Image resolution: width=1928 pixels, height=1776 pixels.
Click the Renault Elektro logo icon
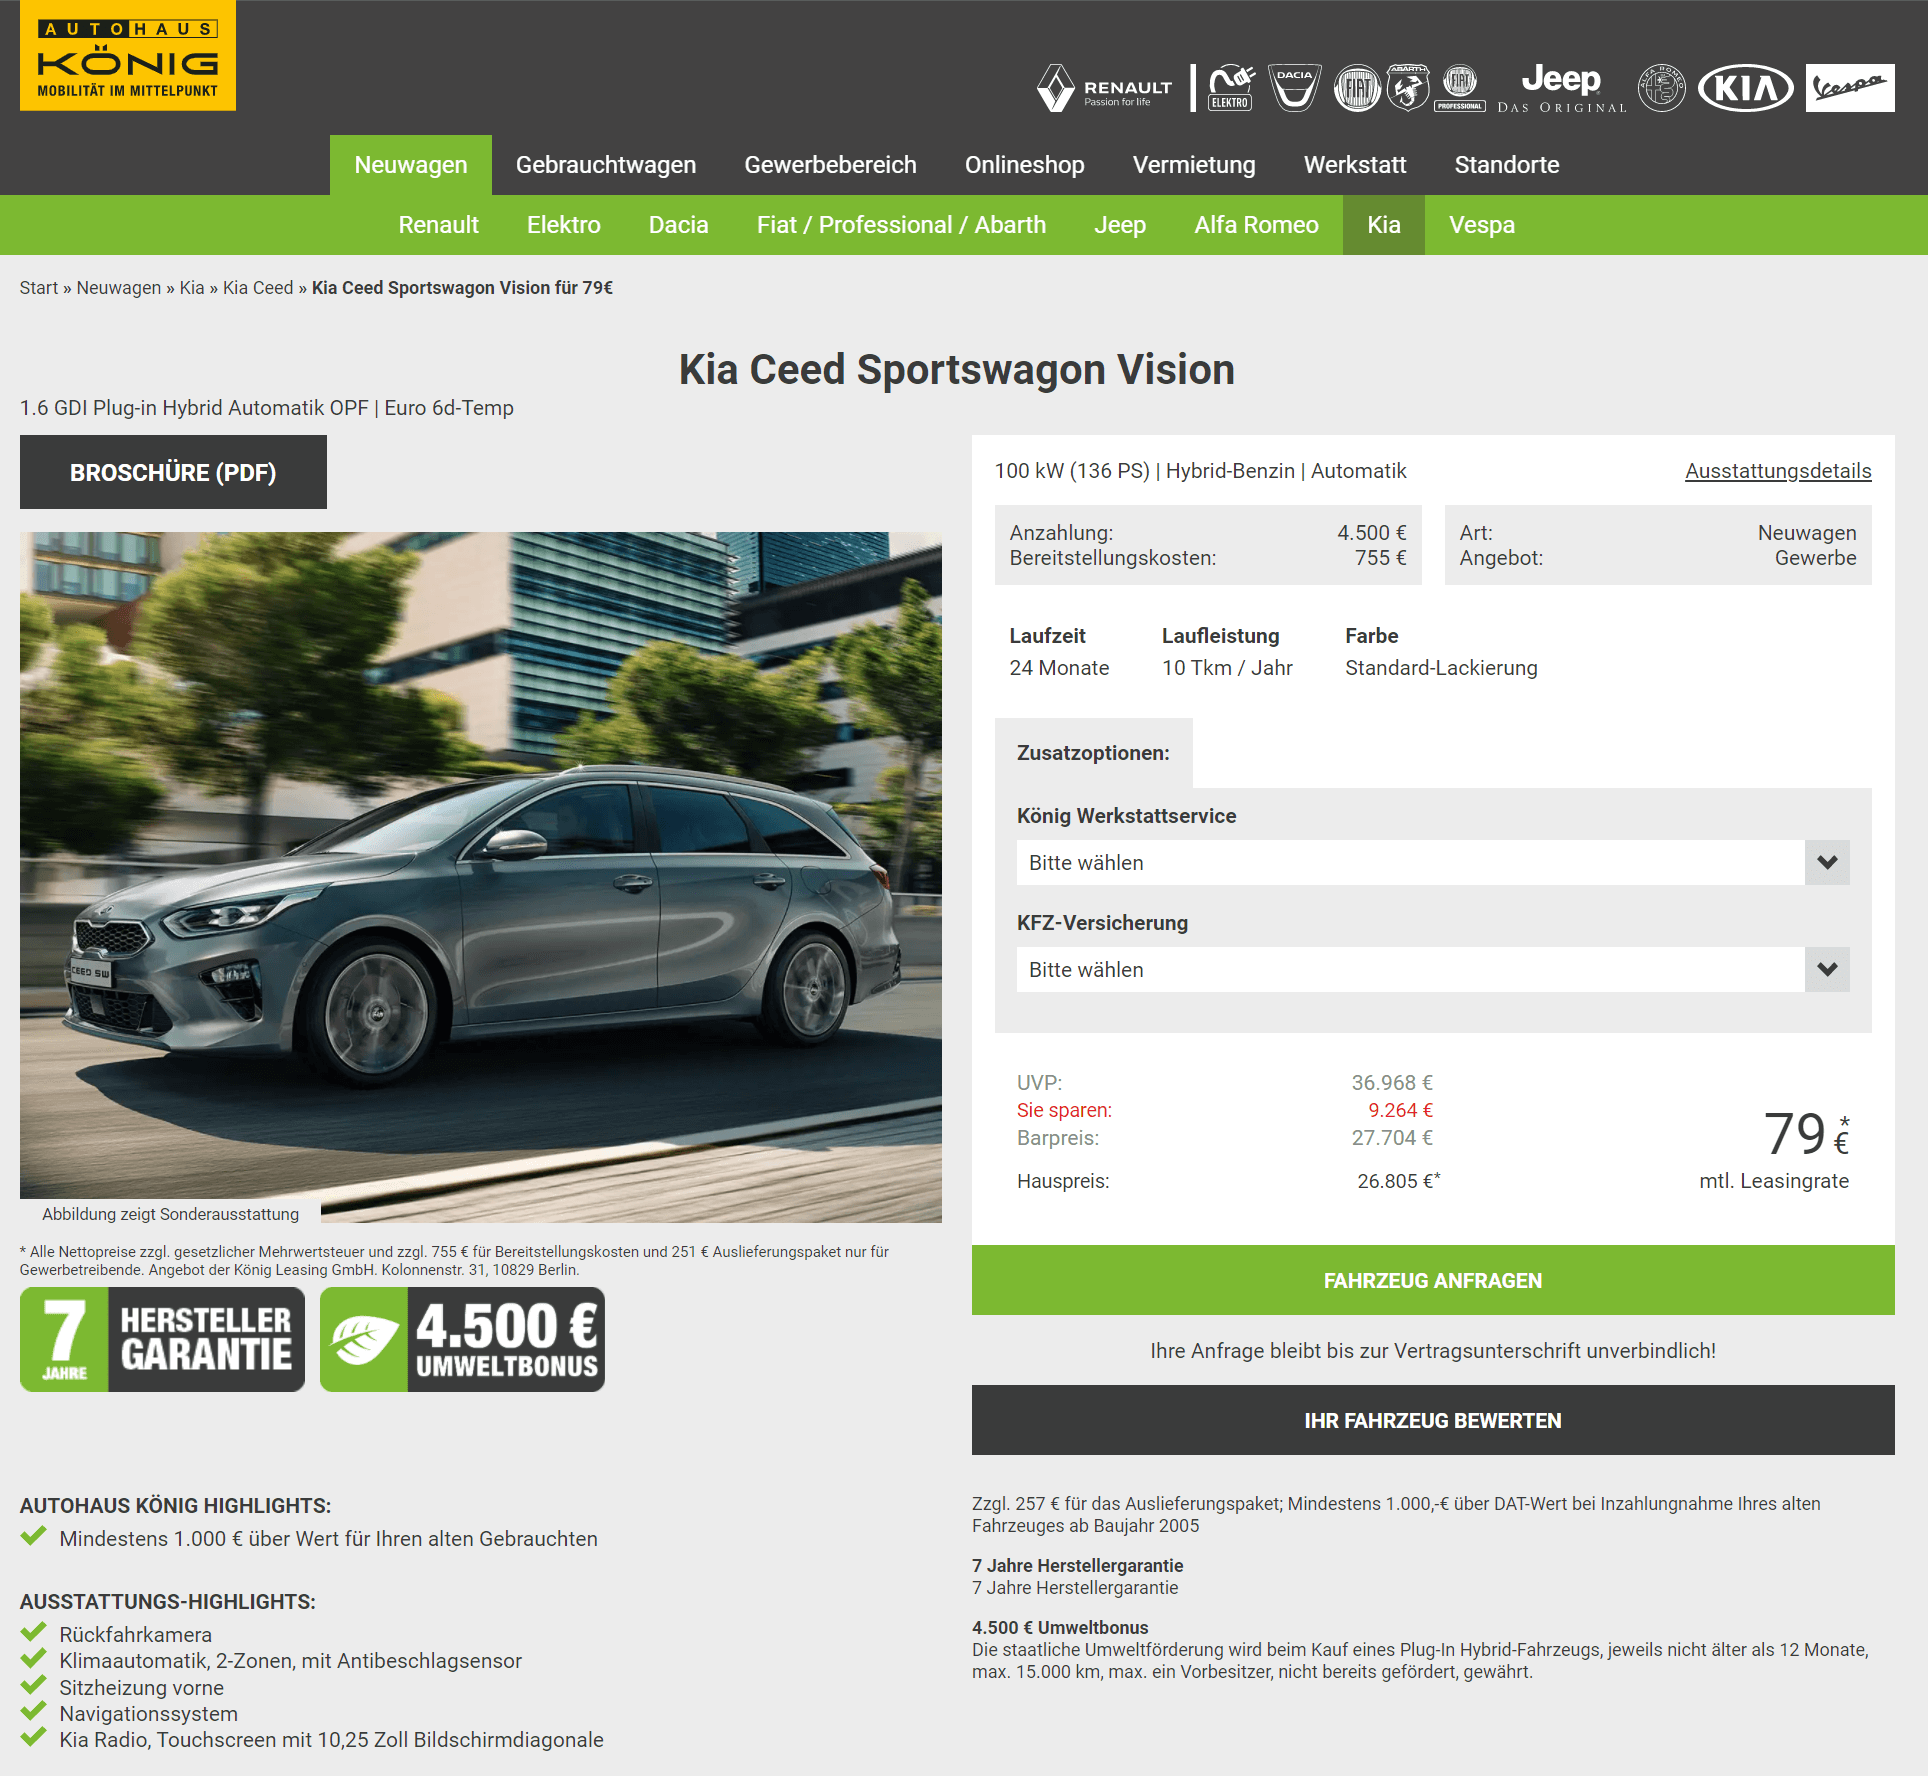click(1231, 88)
